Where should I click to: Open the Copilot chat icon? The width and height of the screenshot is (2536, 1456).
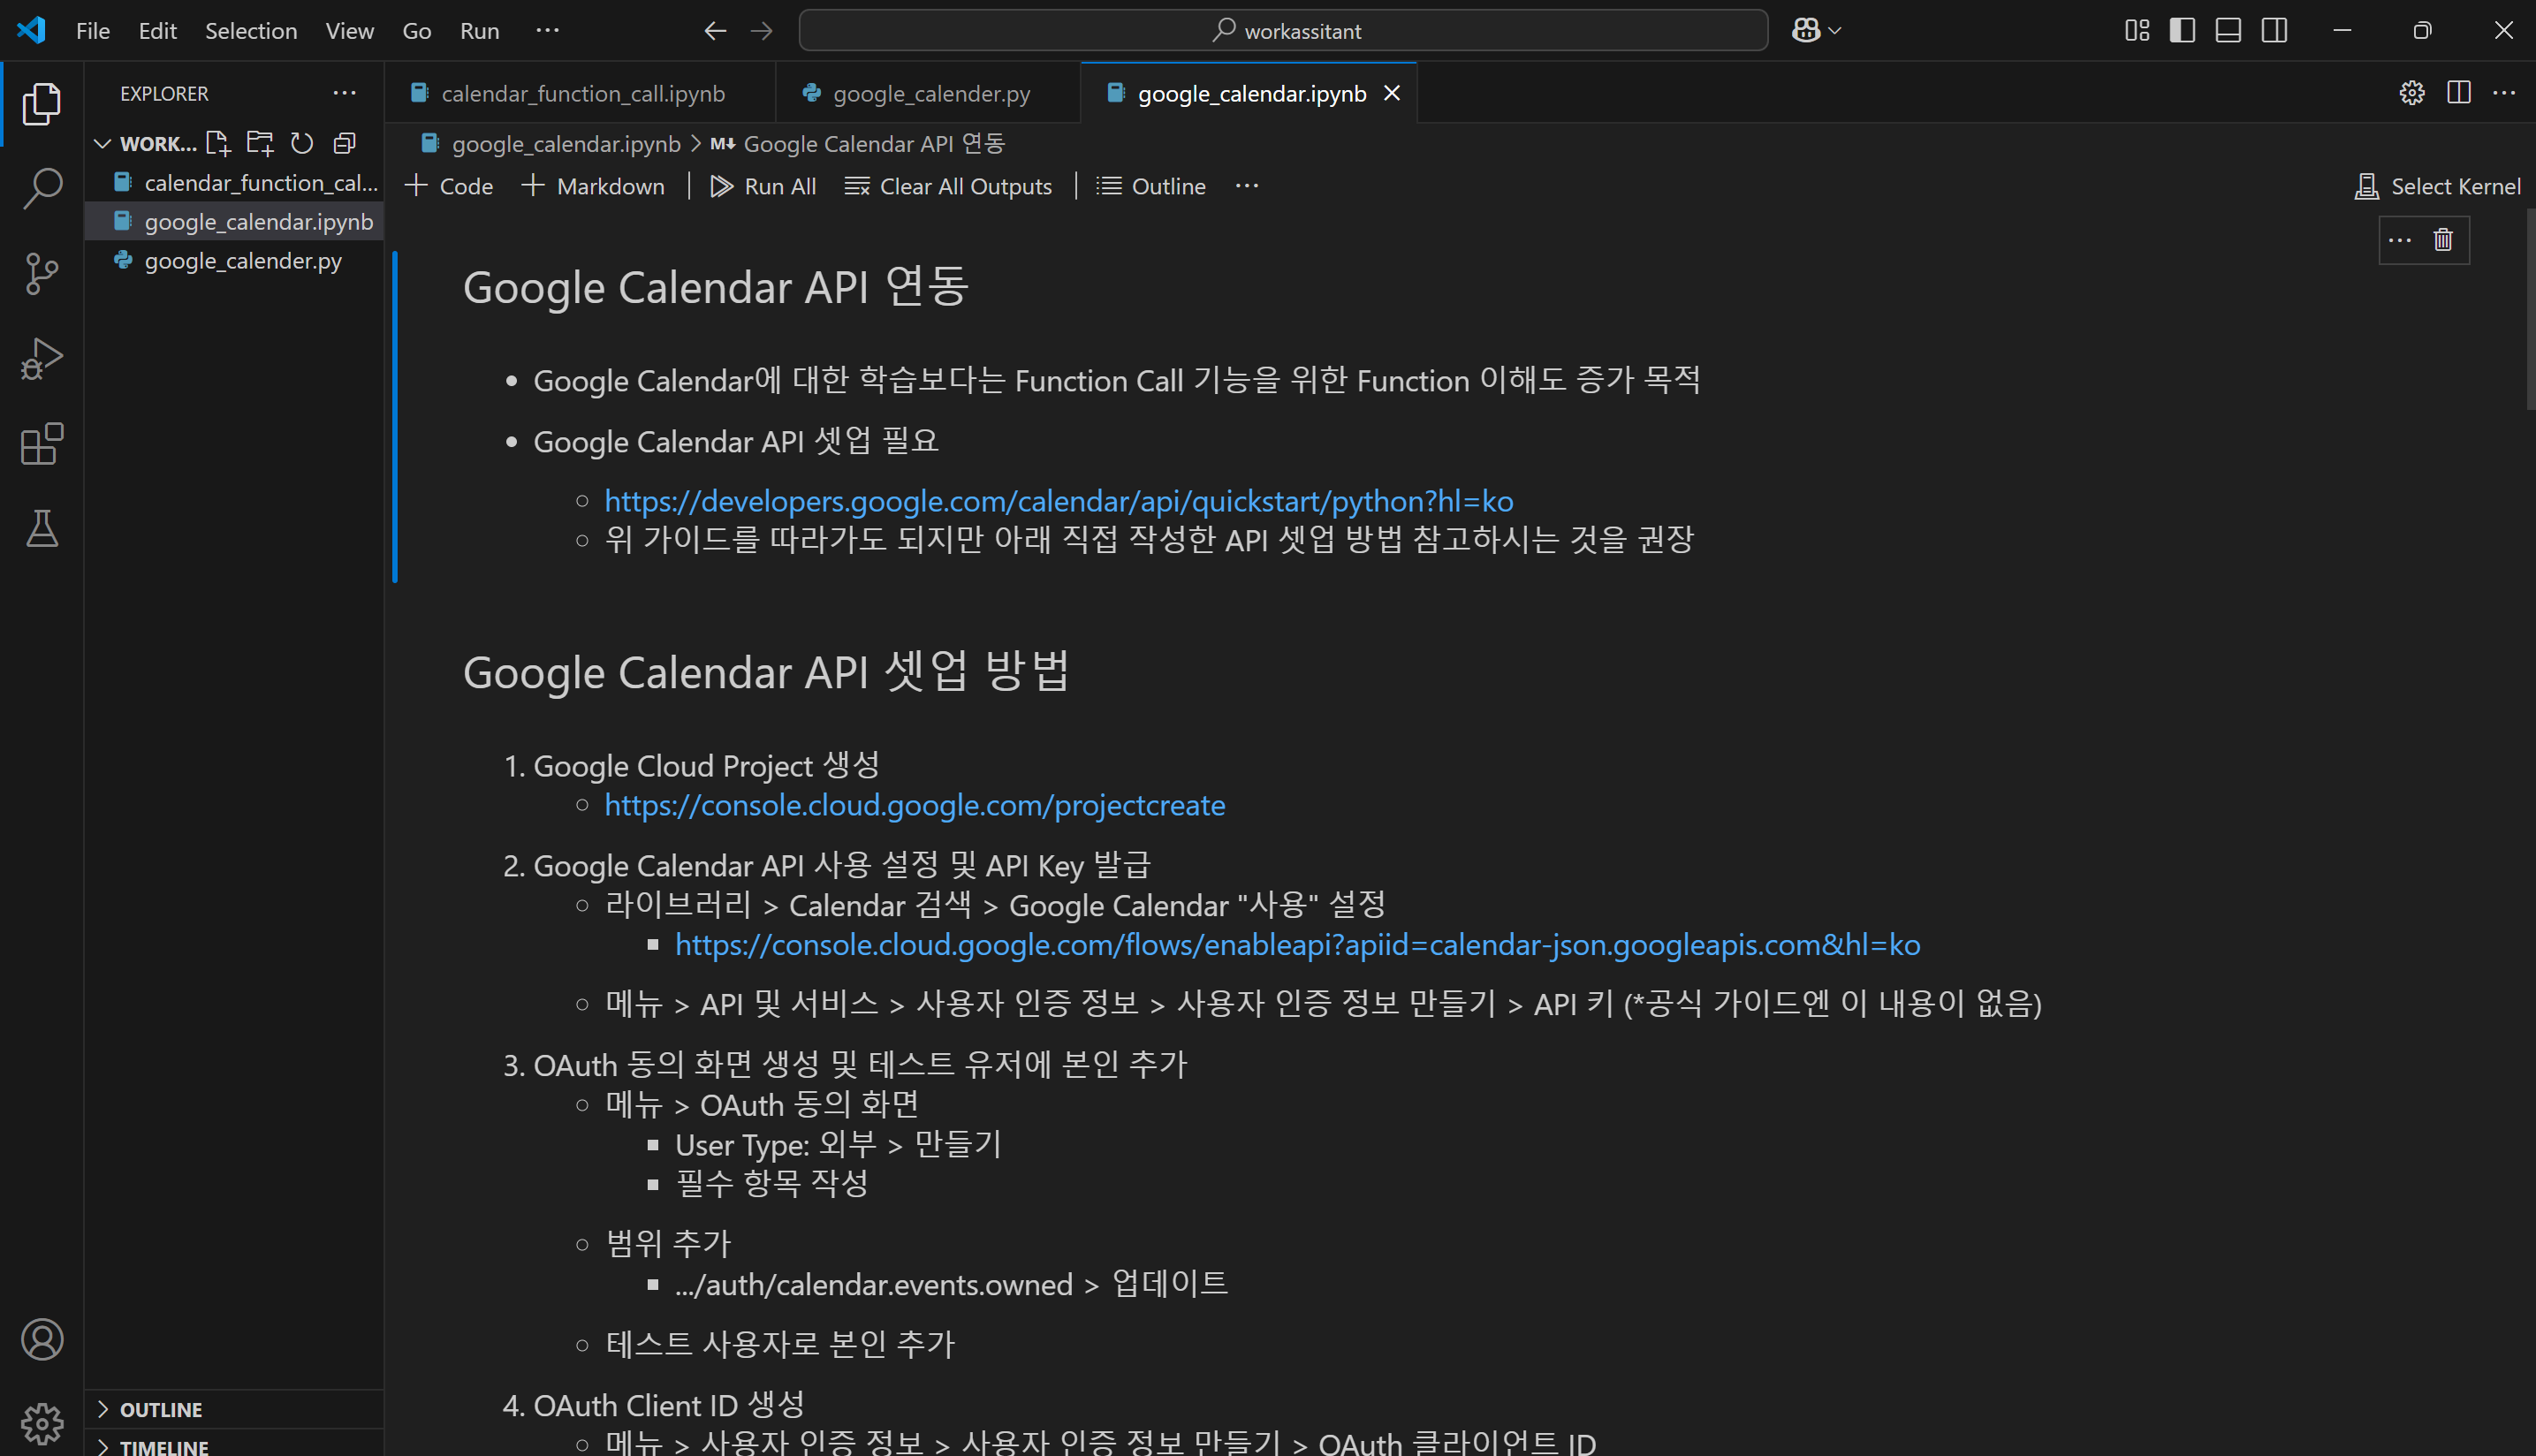[x=1806, y=31]
